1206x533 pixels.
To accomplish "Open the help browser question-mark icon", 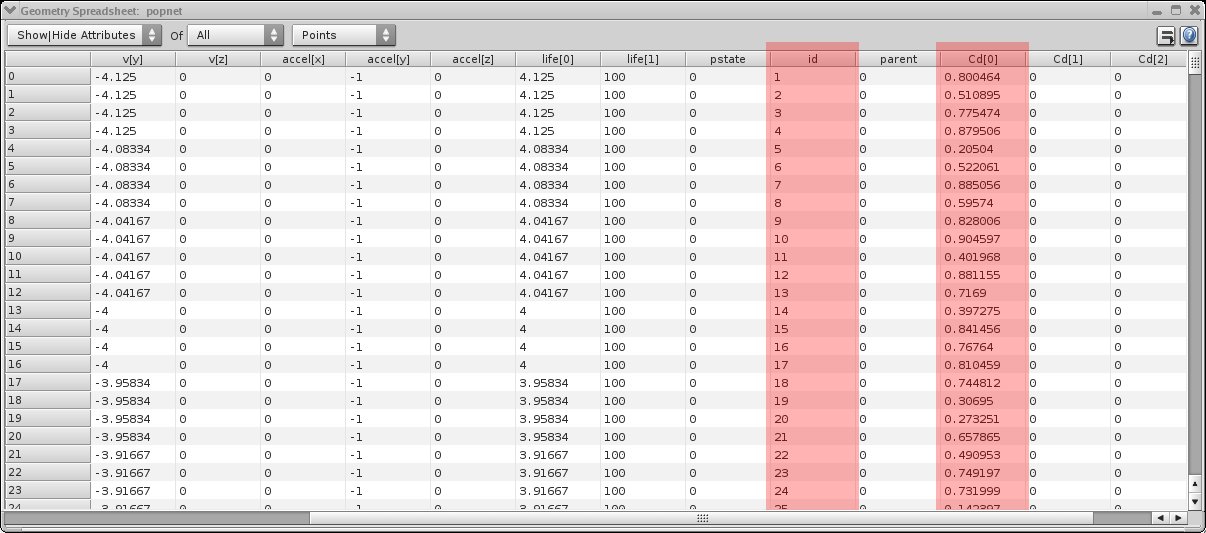I will tap(1189, 36).
